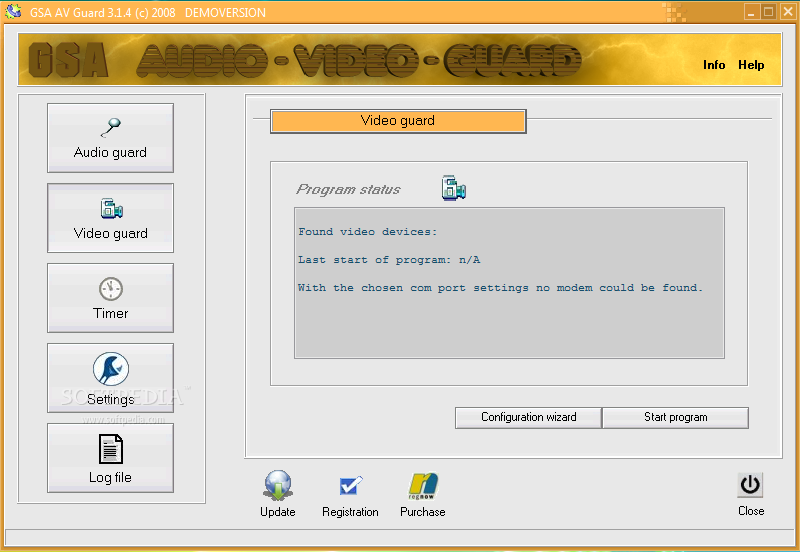Click the 'Close' label text
The height and width of the screenshot is (552, 800).
point(751,511)
